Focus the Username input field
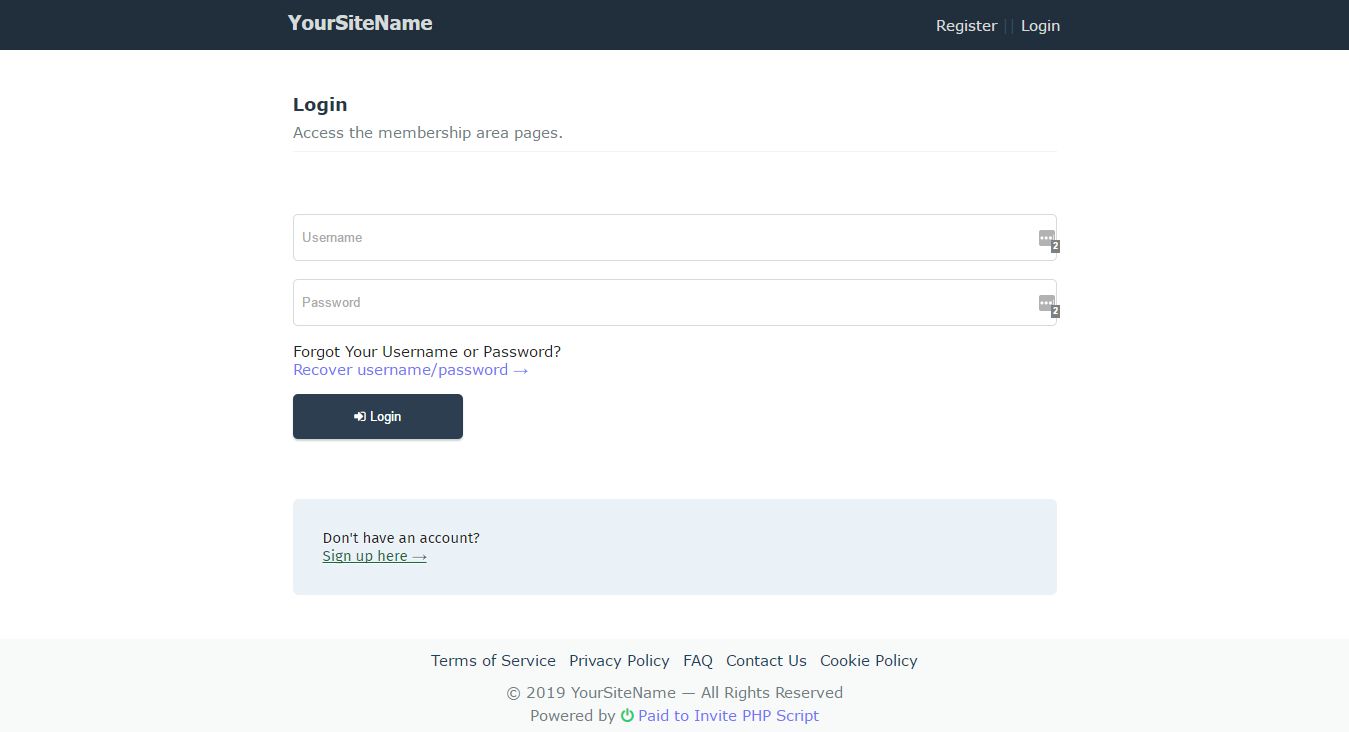The height and width of the screenshot is (732, 1349). 660,238
